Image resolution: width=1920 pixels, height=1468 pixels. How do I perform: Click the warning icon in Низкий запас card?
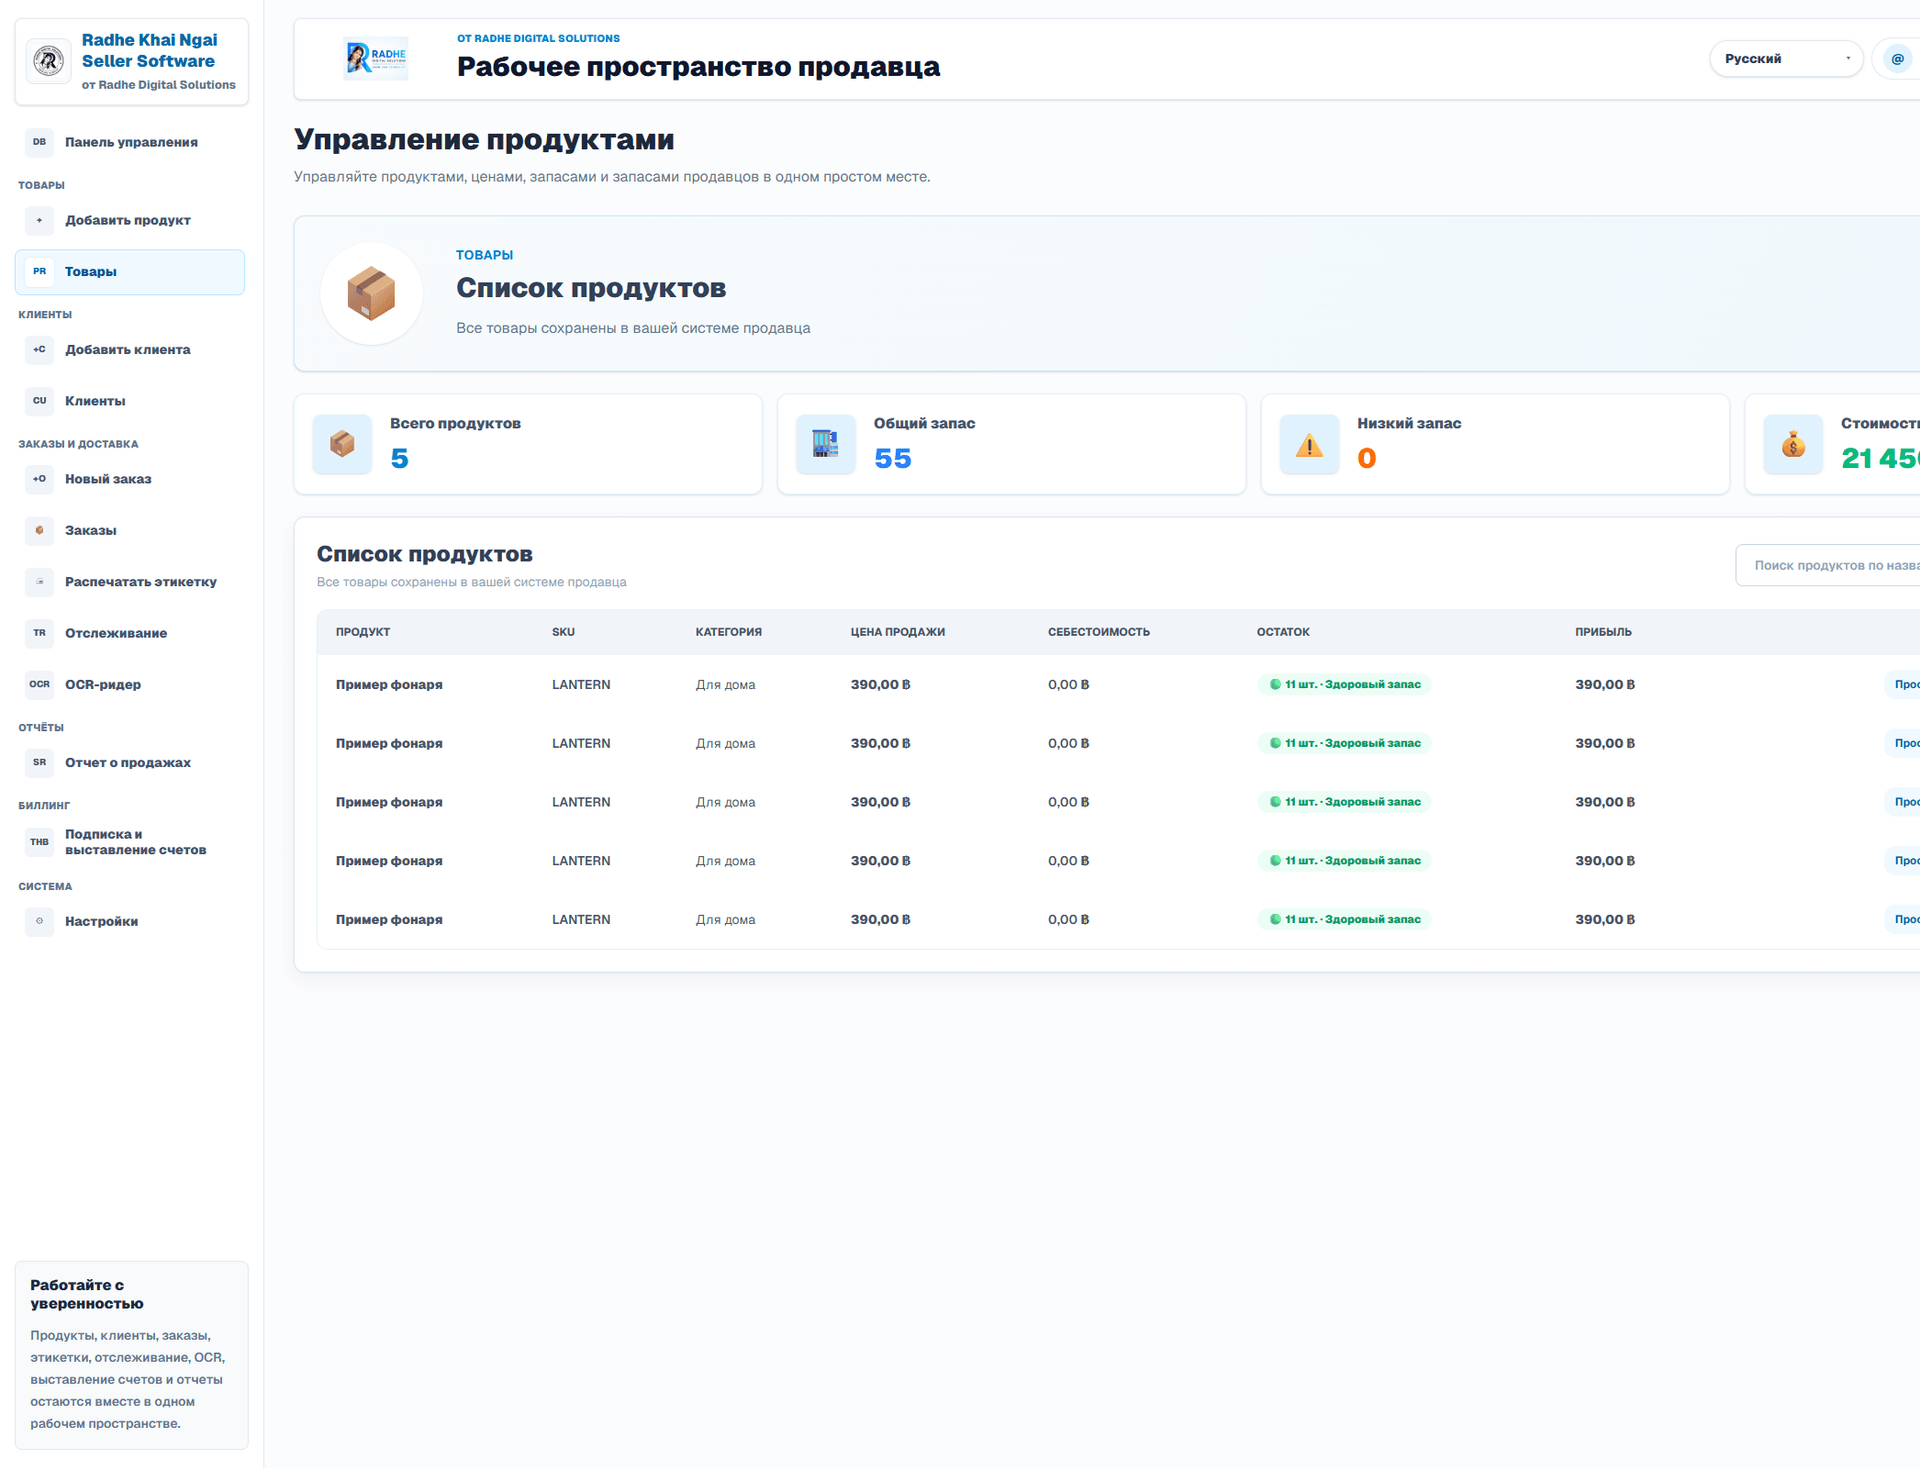click(1310, 444)
